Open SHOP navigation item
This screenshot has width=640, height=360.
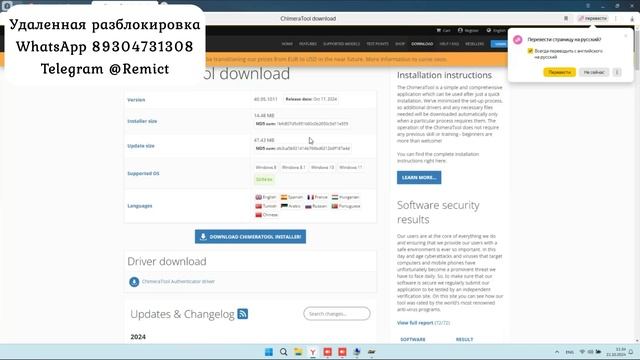400,44
